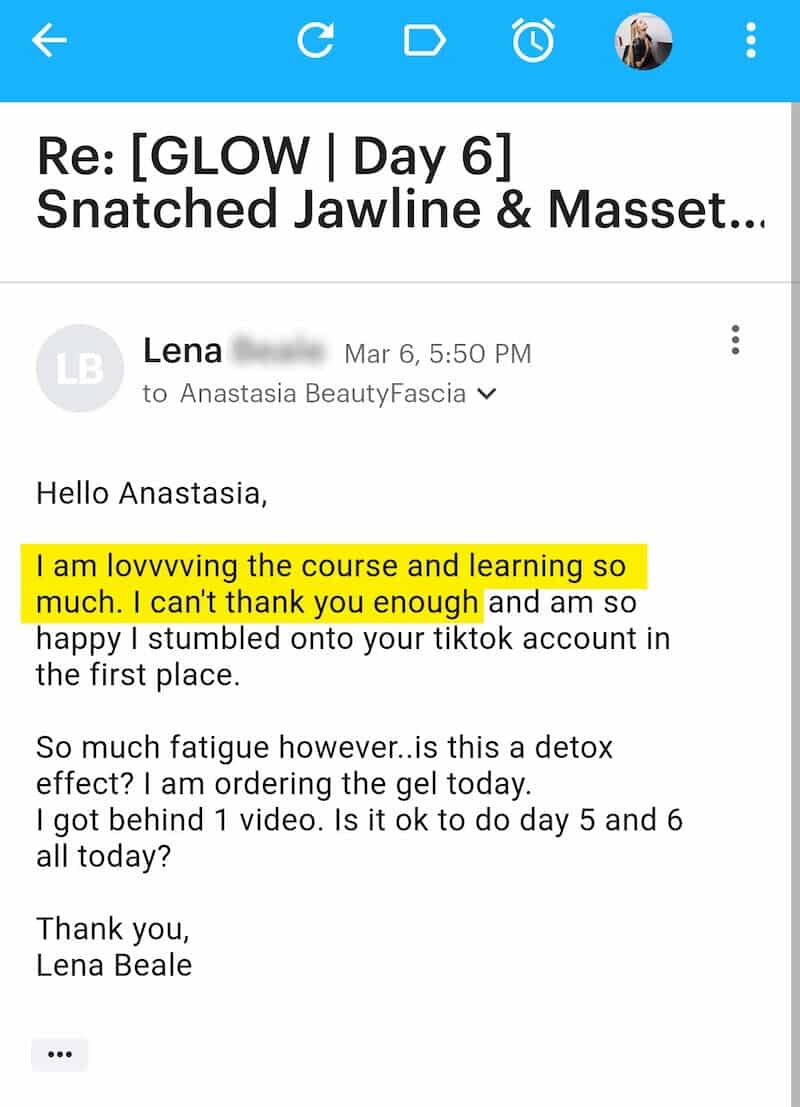Viewport: 800px width, 1107px height.
Task: Expand recipient details chevron beside BeautyFascia
Action: point(487,394)
